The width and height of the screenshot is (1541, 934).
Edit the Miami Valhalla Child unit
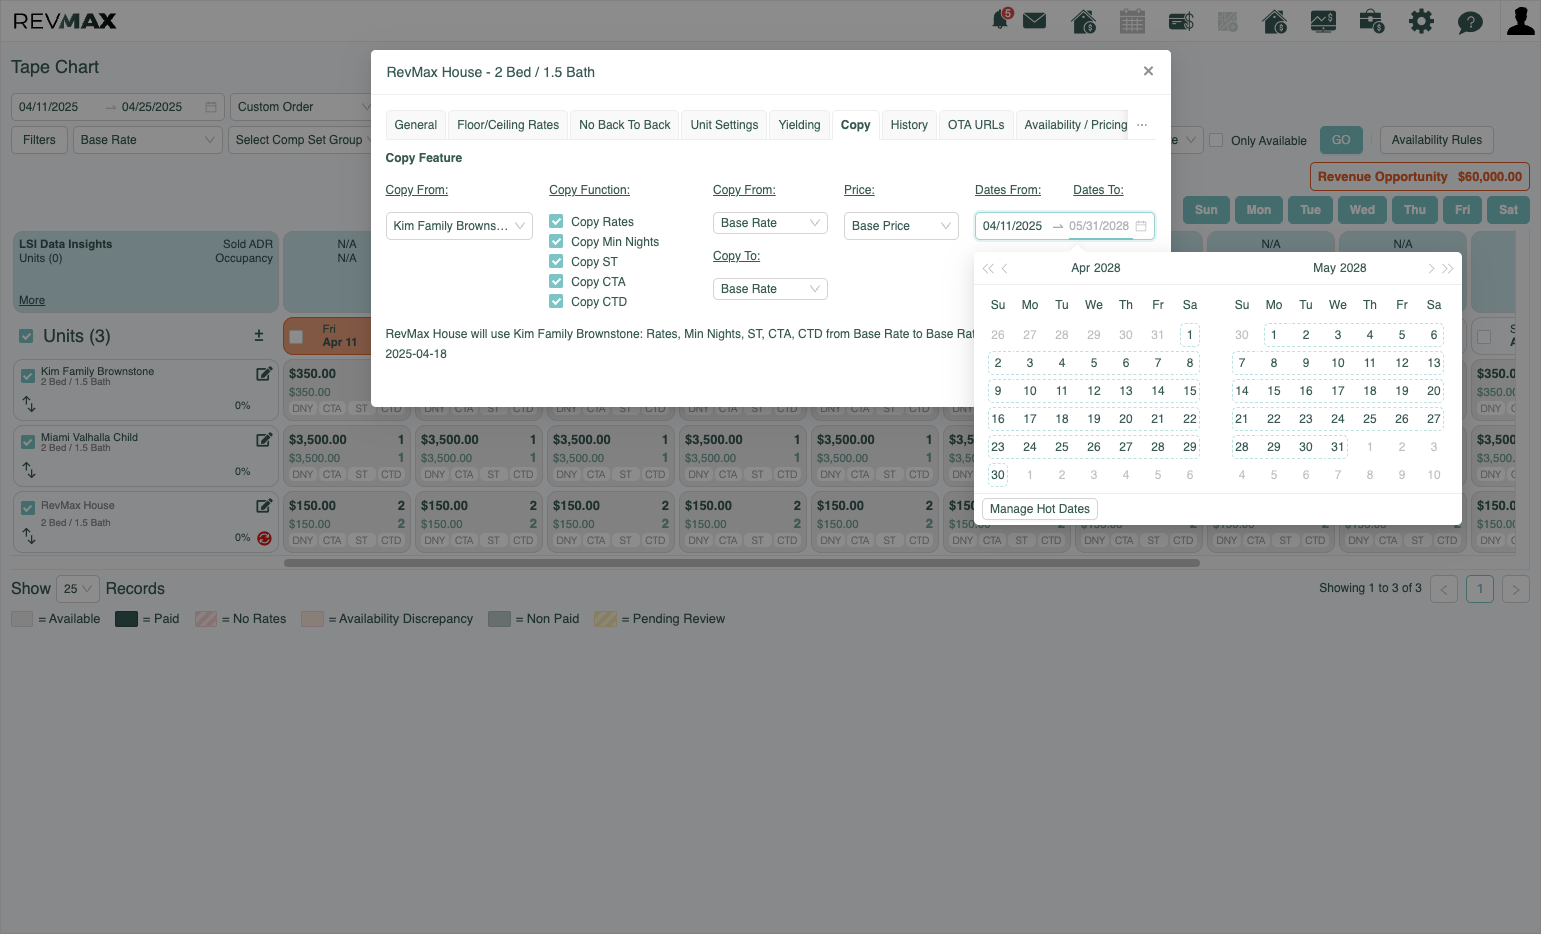[264, 440]
